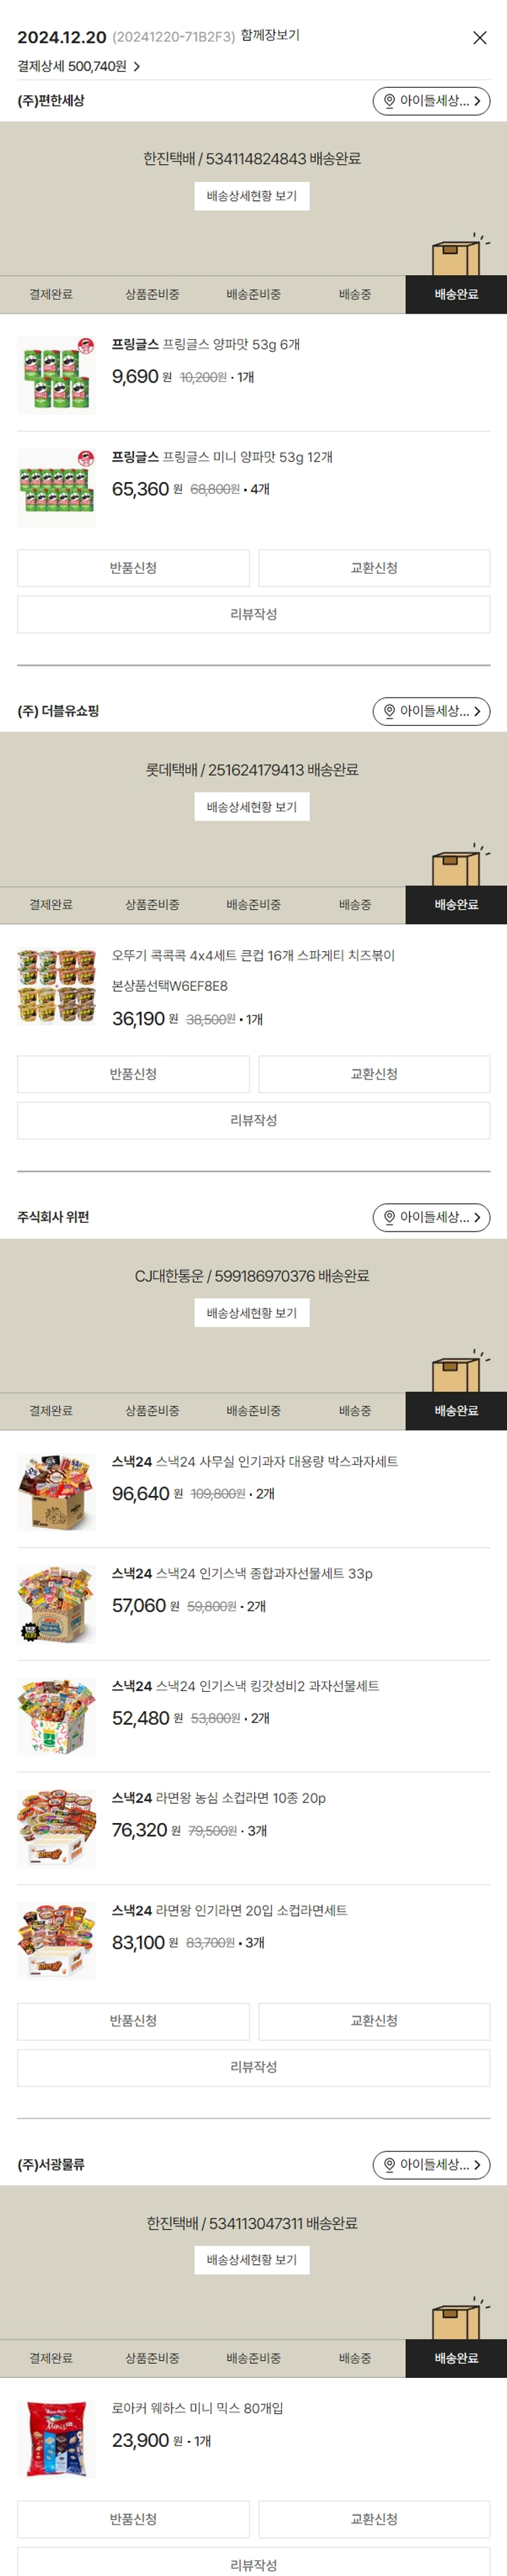Expand payment details 500,740원 chevron
The height and width of the screenshot is (2576, 507).
[x=137, y=67]
